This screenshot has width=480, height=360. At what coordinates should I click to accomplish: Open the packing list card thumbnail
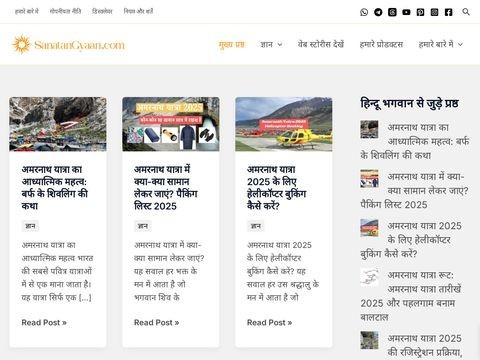pyautogui.click(x=171, y=124)
